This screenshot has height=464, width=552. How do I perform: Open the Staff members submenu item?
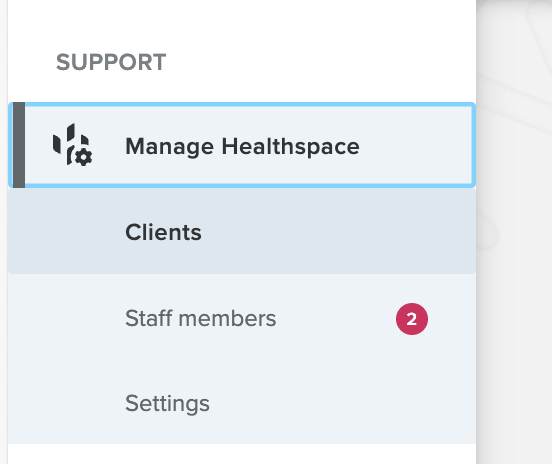click(x=242, y=319)
